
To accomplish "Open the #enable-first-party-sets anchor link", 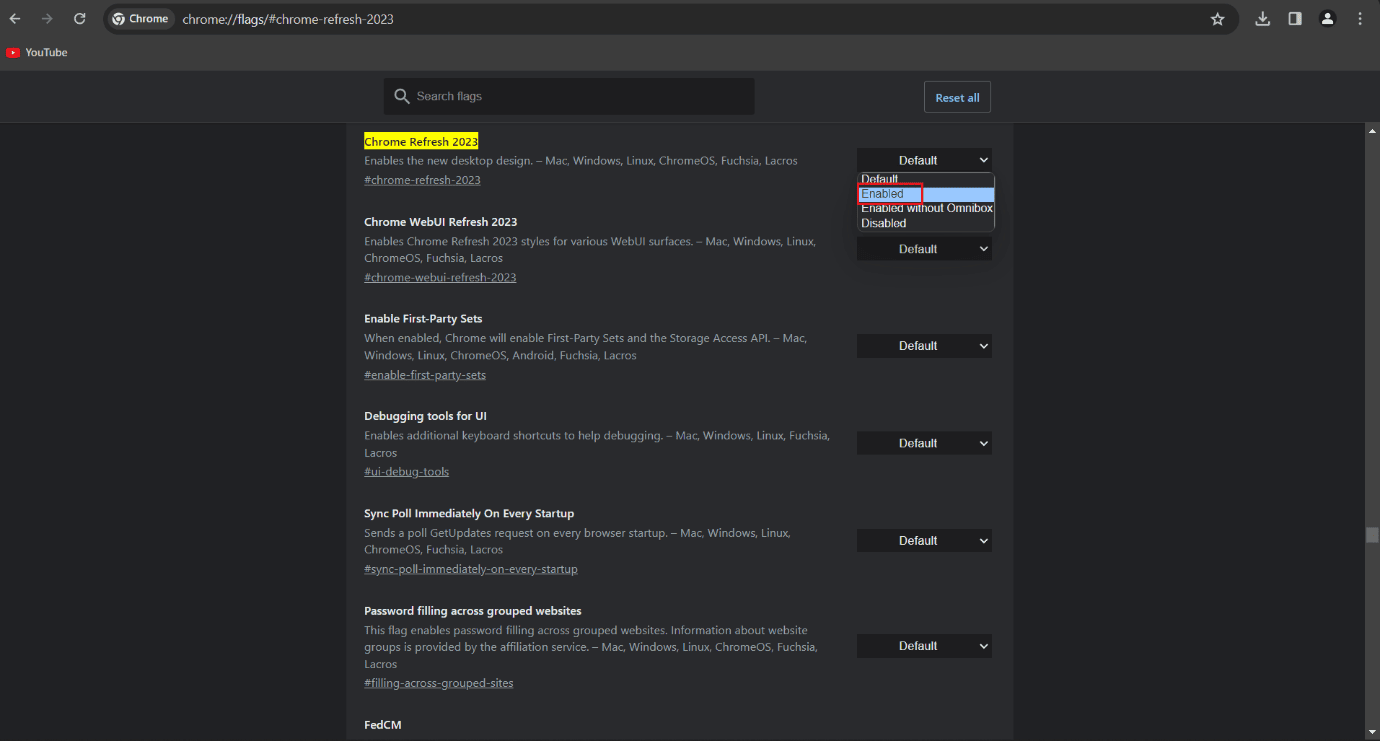I will coord(425,375).
